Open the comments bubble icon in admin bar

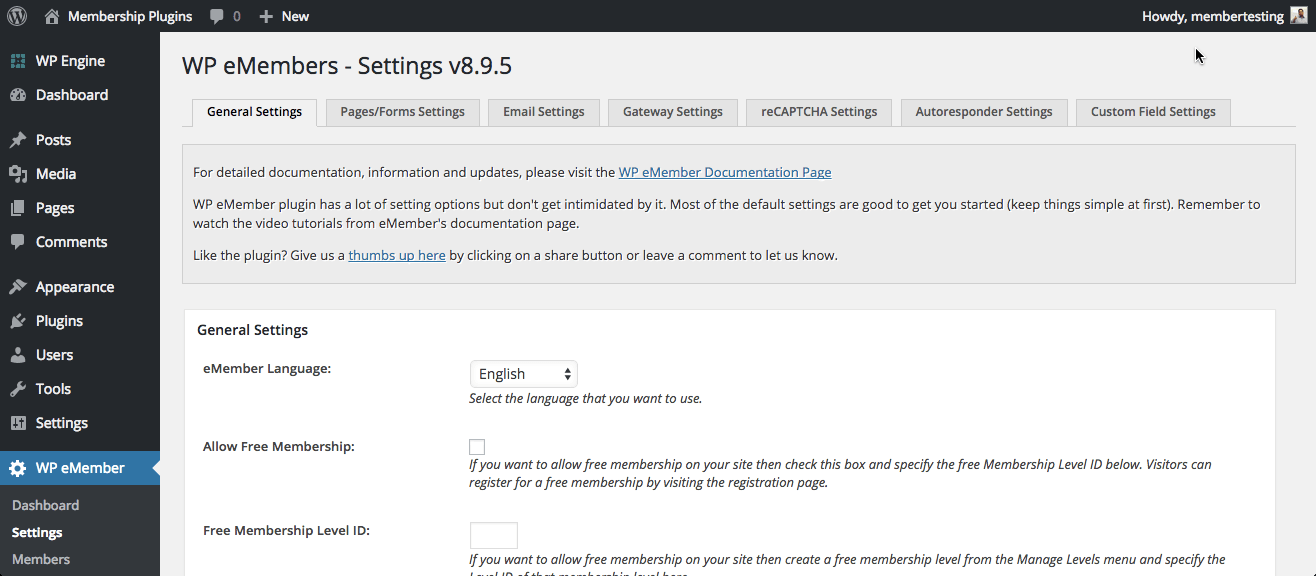coord(217,16)
